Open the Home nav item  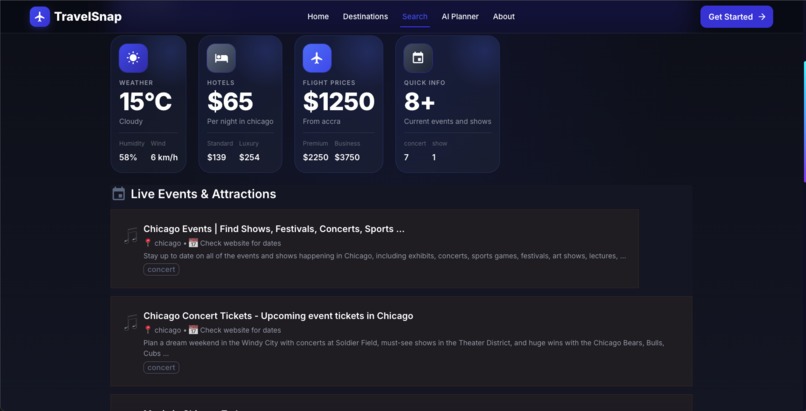[318, 16]
